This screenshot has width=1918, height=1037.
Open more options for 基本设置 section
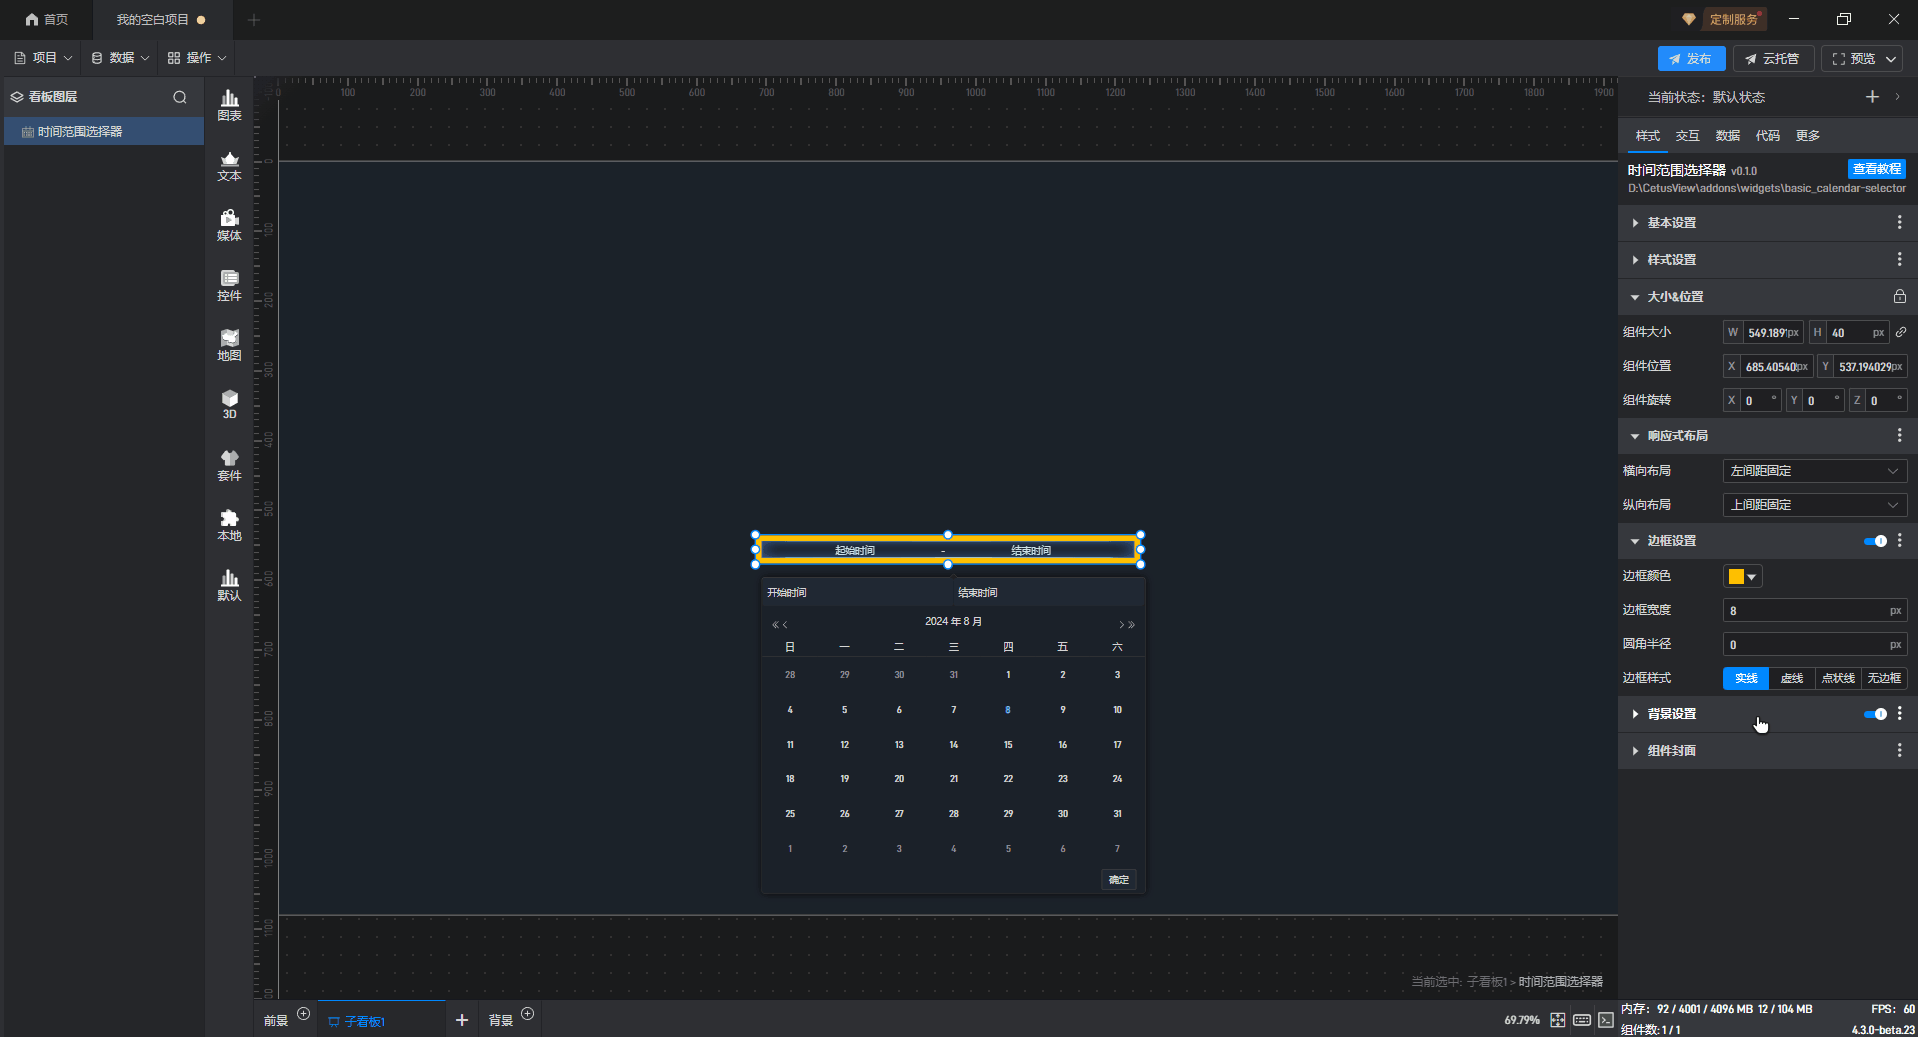[x=1899, y=222]
